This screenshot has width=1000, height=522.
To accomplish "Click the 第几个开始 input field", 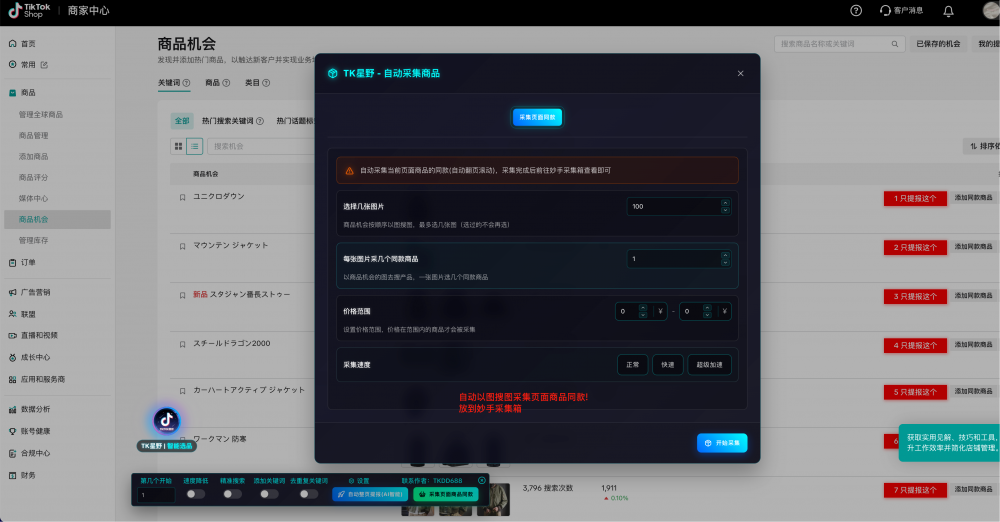I will [x=156, y=495].
